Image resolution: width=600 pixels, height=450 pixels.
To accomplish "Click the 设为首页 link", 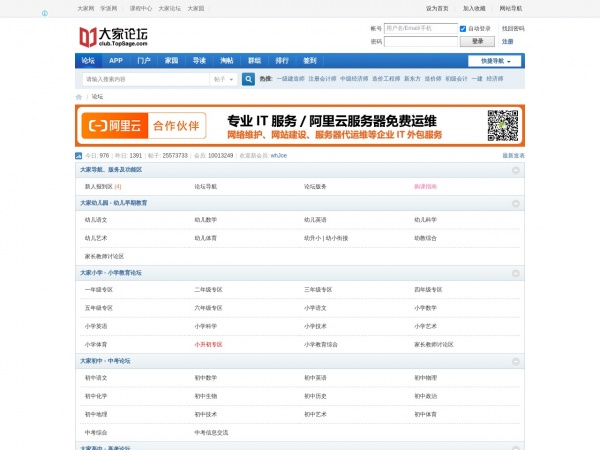I will click(x=437, y=8).
